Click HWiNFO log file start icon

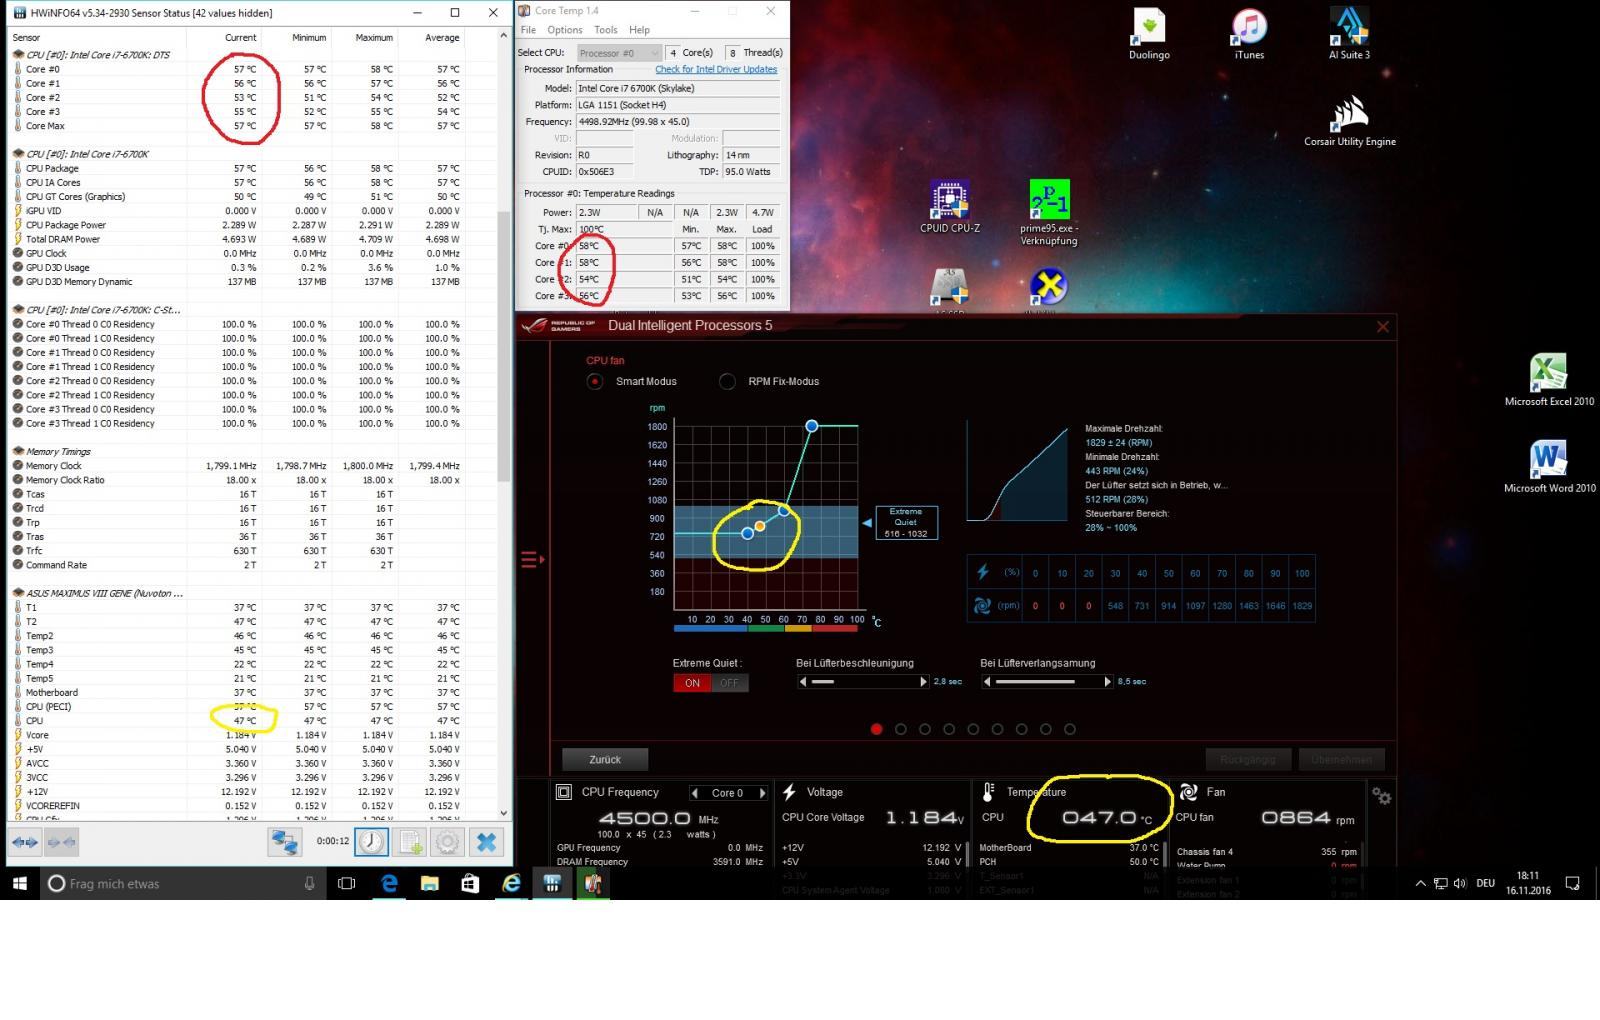pos(410,842)
